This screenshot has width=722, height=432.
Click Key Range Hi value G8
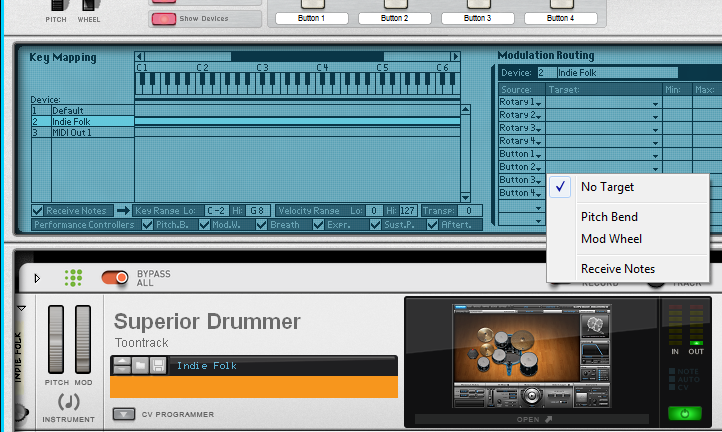pos(257,210)
